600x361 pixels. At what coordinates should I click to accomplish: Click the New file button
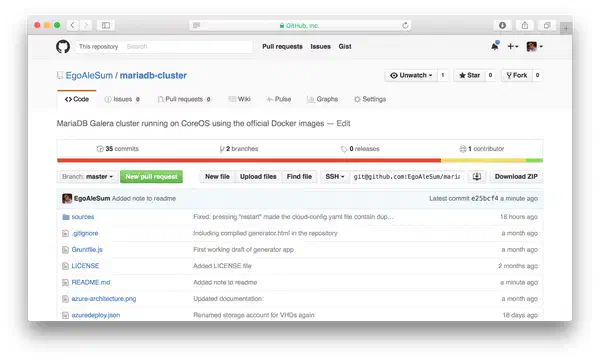pyautogui.click(x=217, y=176)
